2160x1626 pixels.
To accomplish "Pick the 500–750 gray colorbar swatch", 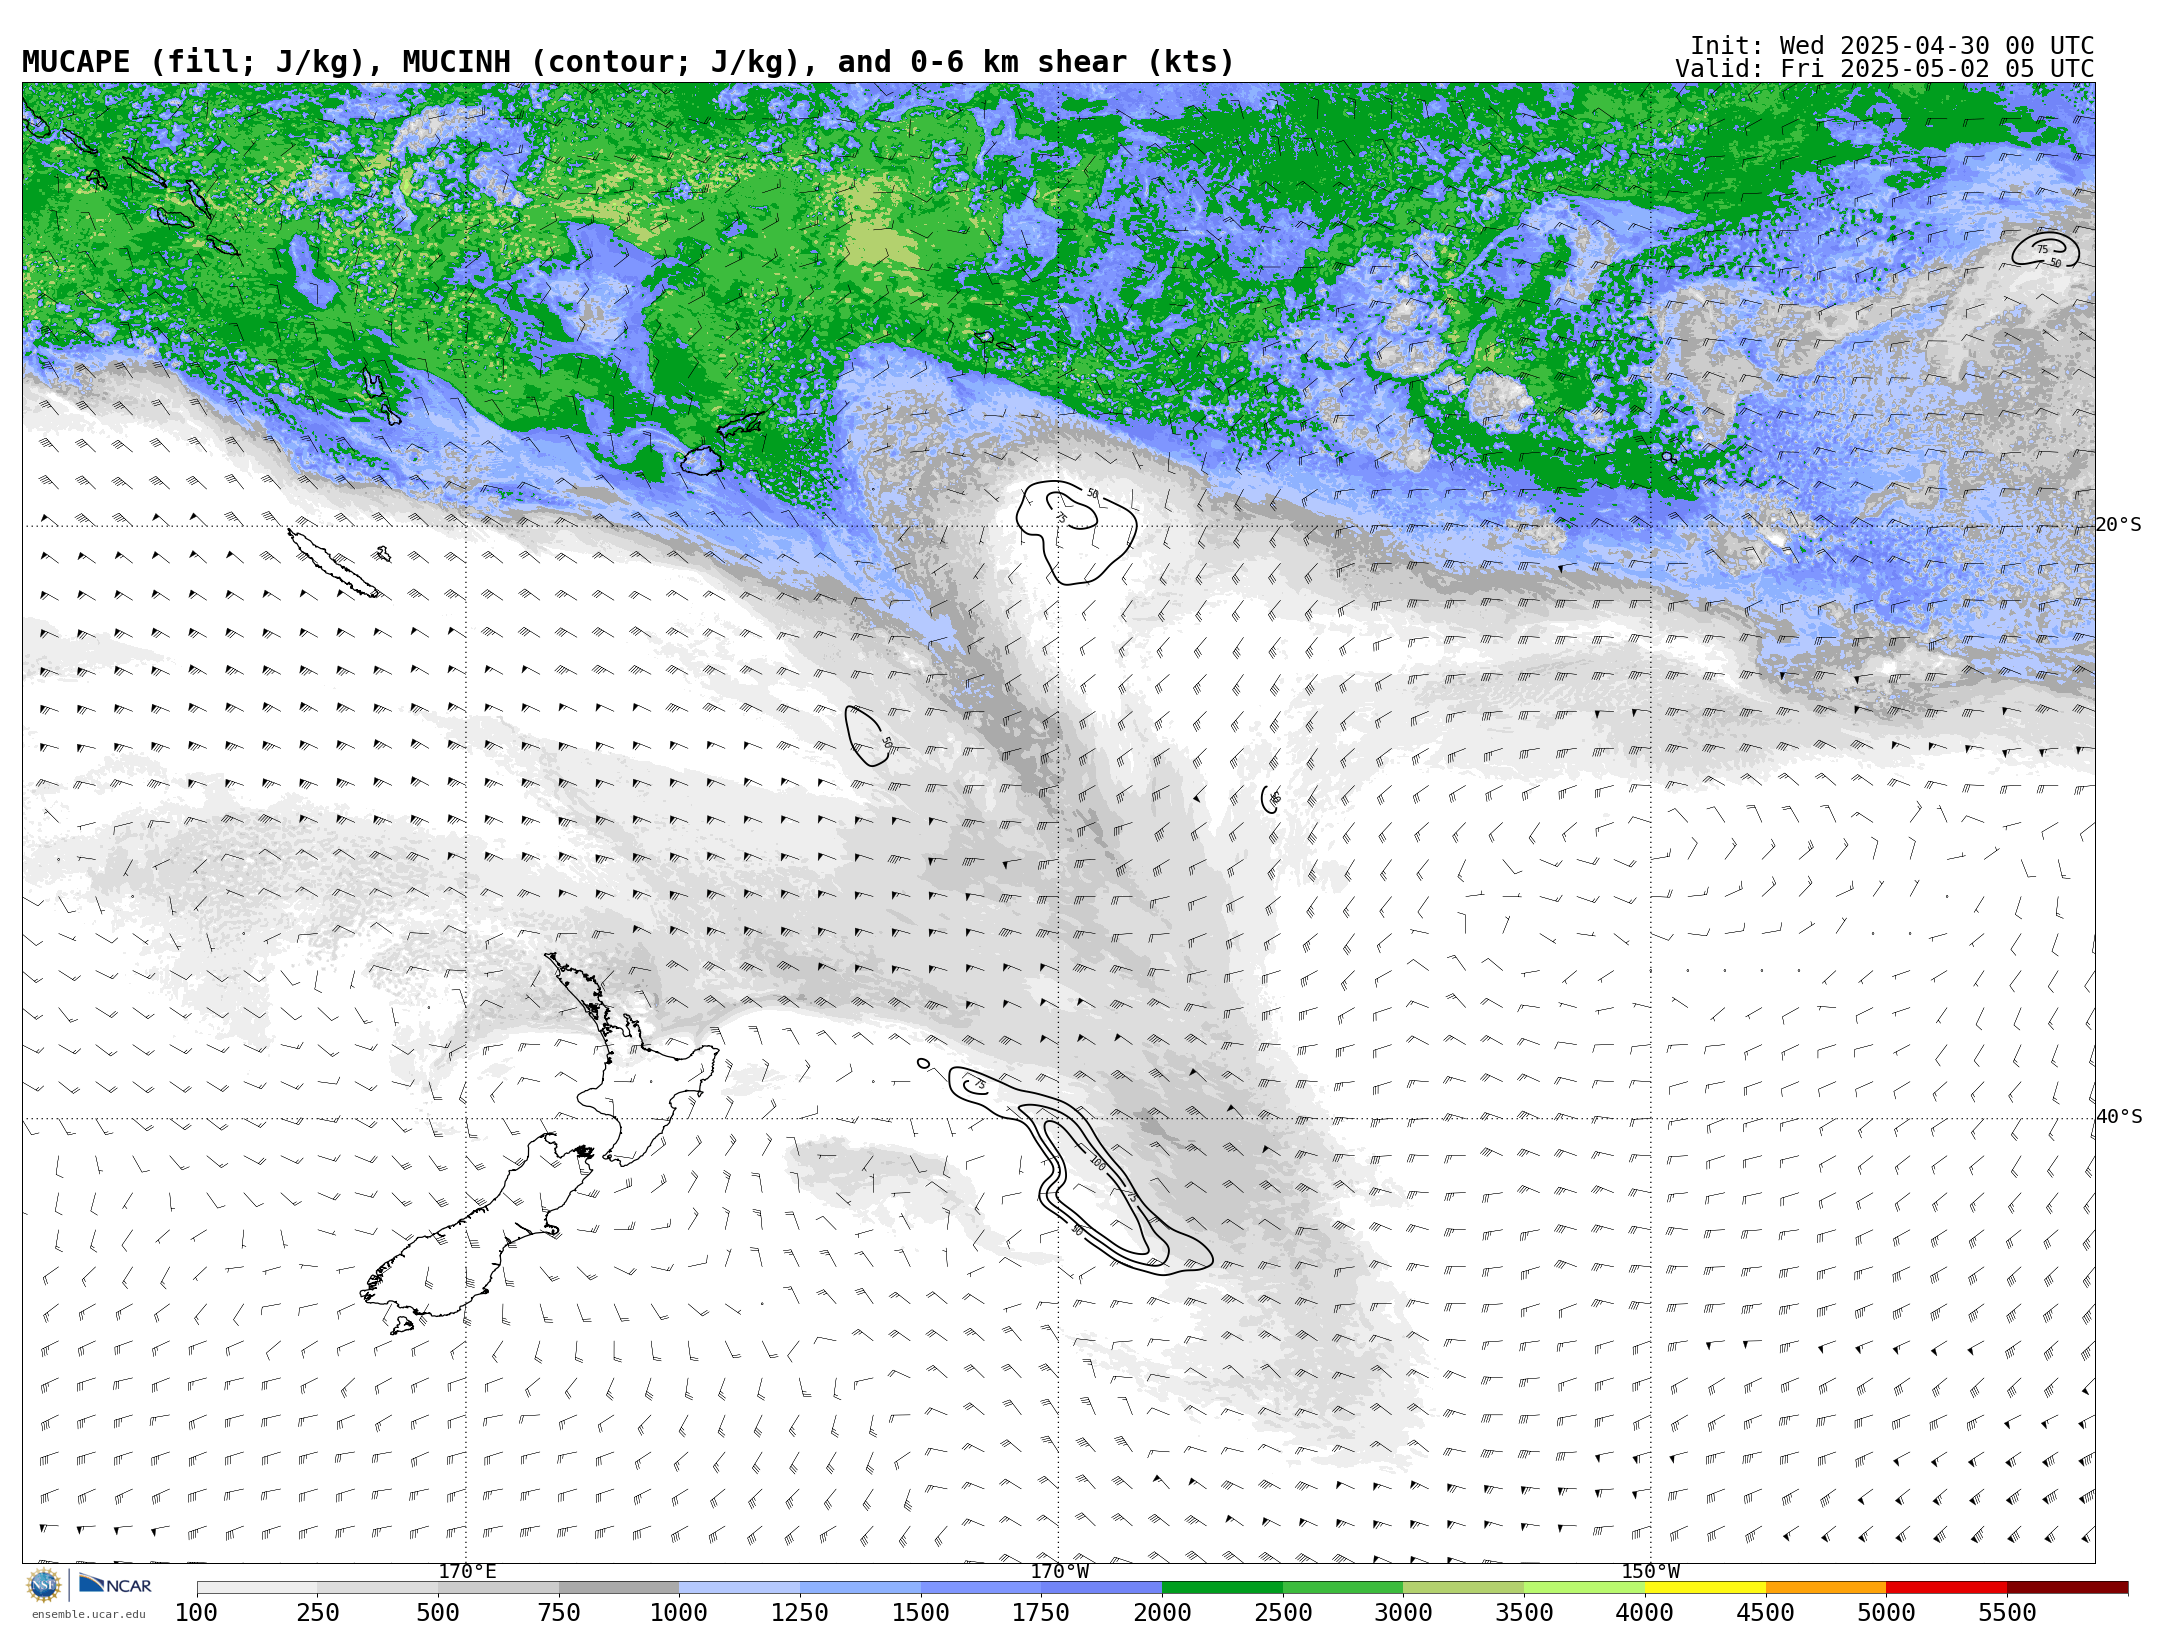I will pos(498,1588).
